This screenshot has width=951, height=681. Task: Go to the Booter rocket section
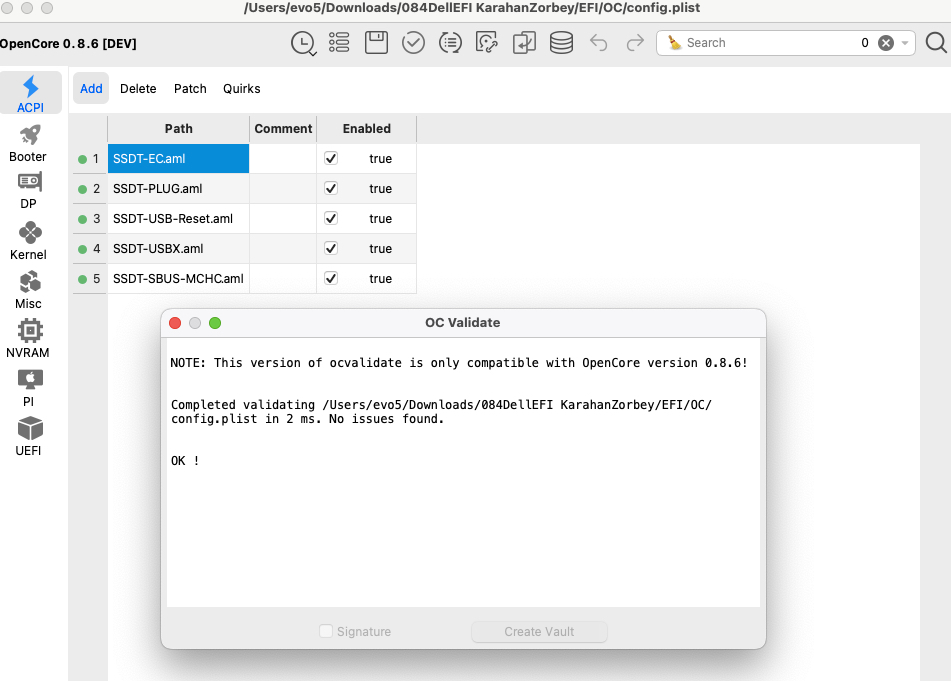pos(29,143)
